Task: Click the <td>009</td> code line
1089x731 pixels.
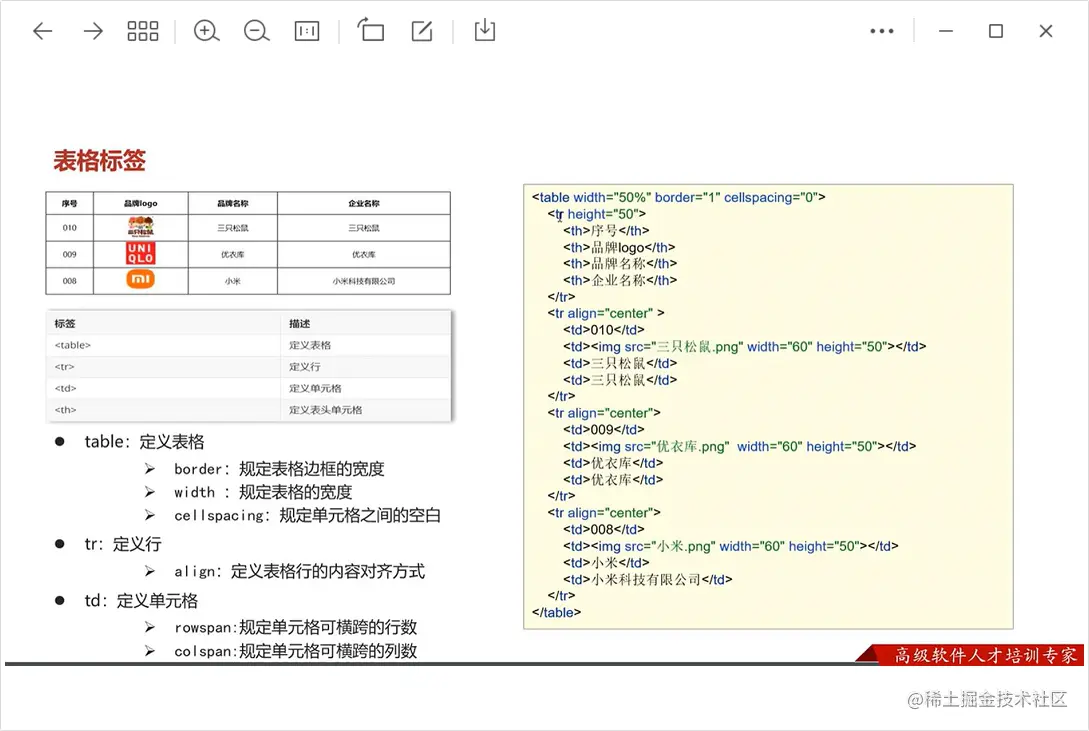Action: (604, 429)
